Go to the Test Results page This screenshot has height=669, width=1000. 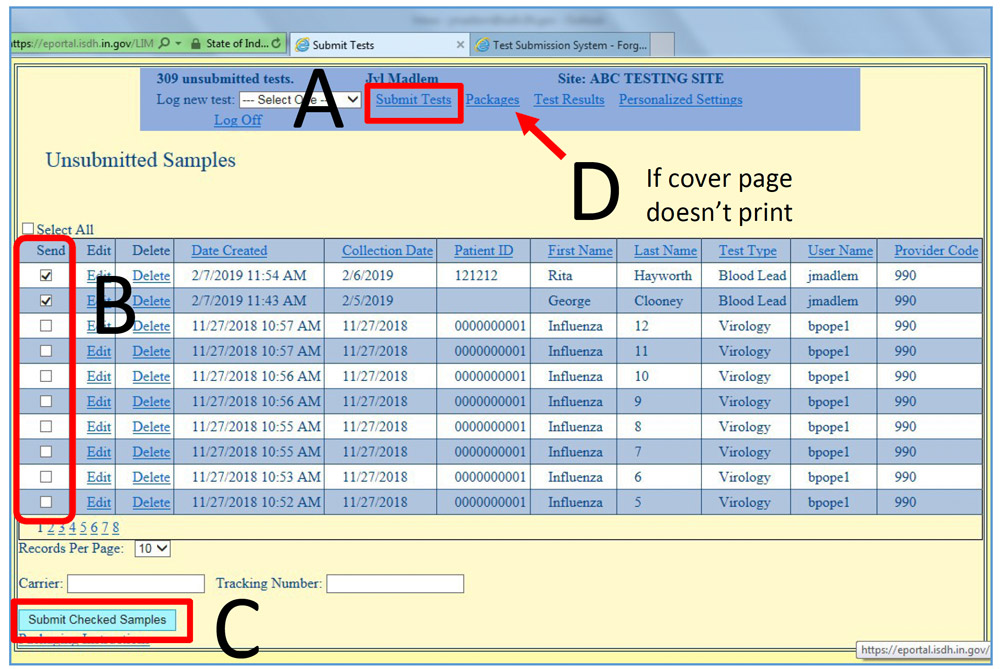tap(569, 100)
